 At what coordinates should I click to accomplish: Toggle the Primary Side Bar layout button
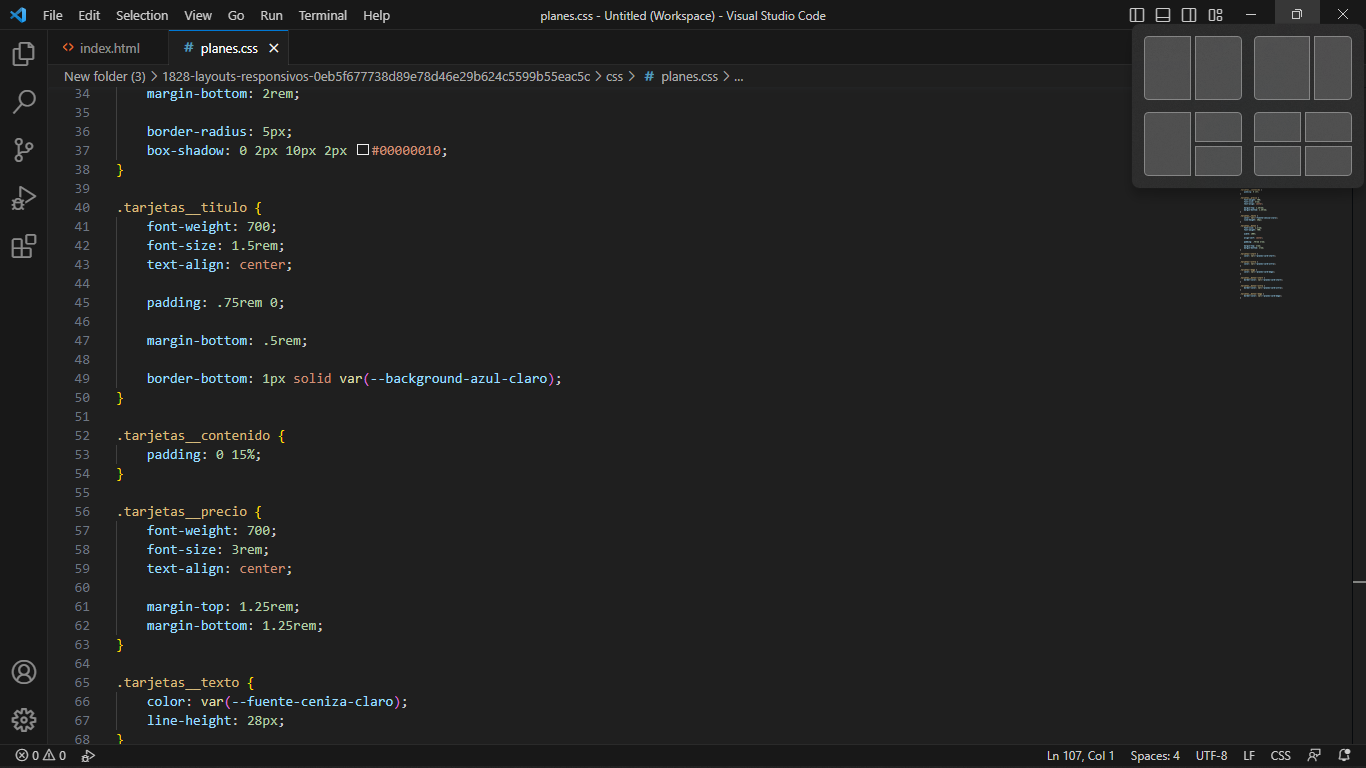(x=1137, y=15)
